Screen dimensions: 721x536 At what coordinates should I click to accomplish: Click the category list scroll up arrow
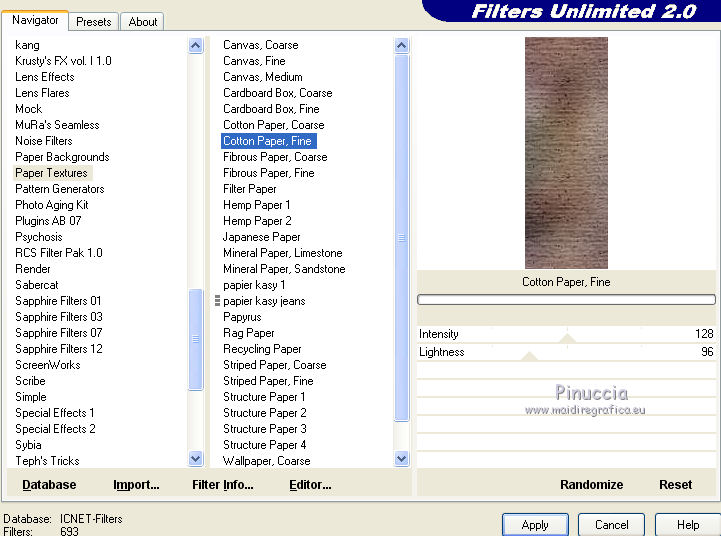(195, 46)
